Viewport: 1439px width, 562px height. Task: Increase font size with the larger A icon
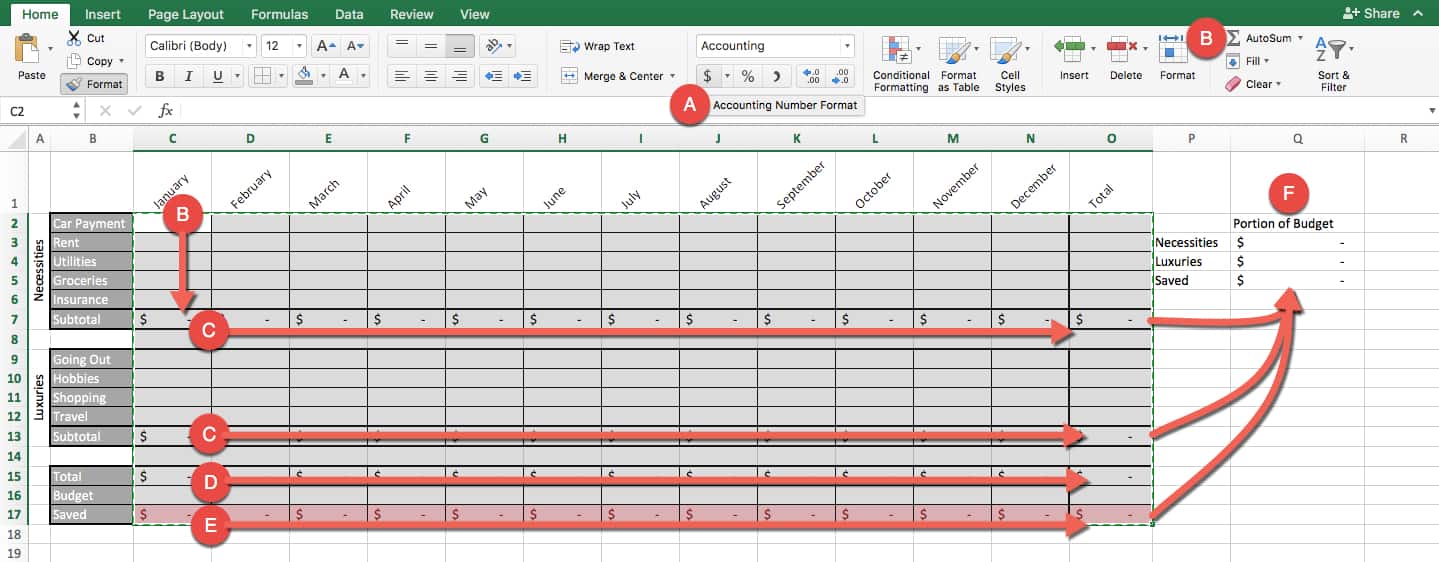(325, 46)
